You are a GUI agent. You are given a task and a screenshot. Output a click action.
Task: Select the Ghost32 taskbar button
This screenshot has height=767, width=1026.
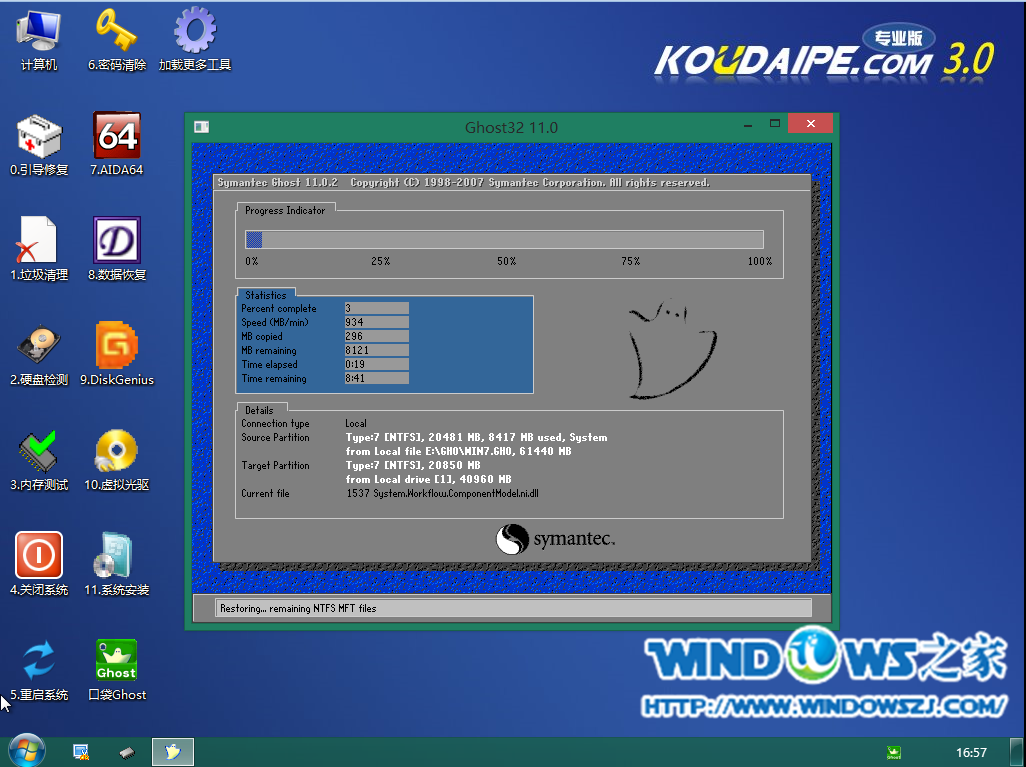pos(172,751)
